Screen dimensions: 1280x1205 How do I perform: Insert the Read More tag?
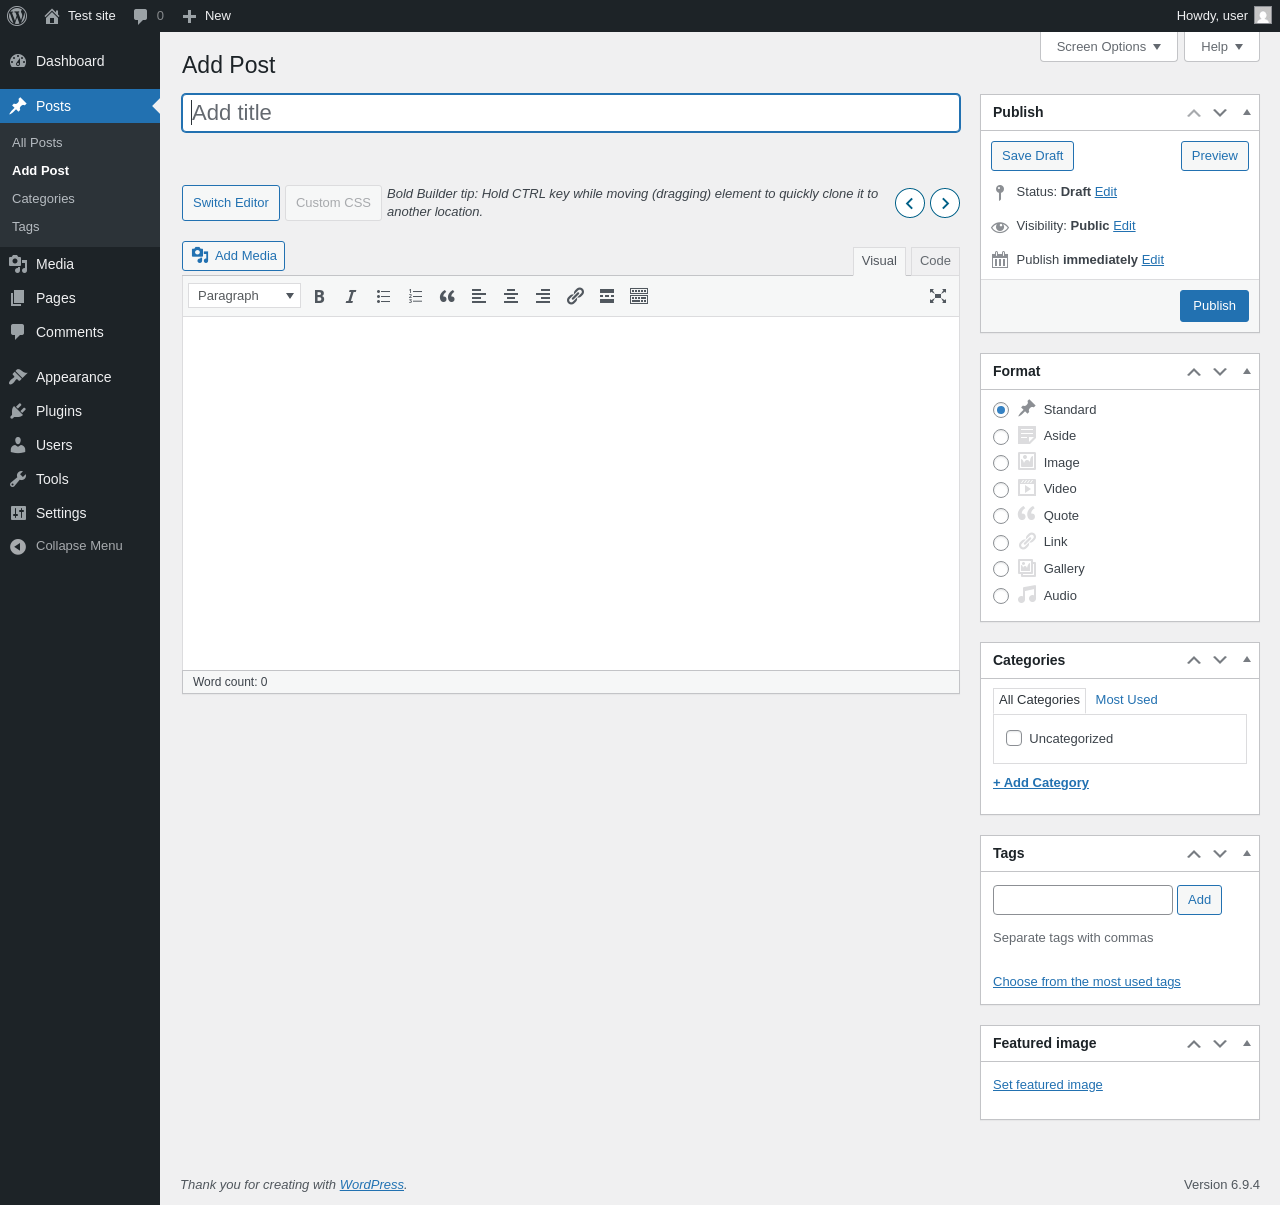pyautogui.click(x=607, y=296)
